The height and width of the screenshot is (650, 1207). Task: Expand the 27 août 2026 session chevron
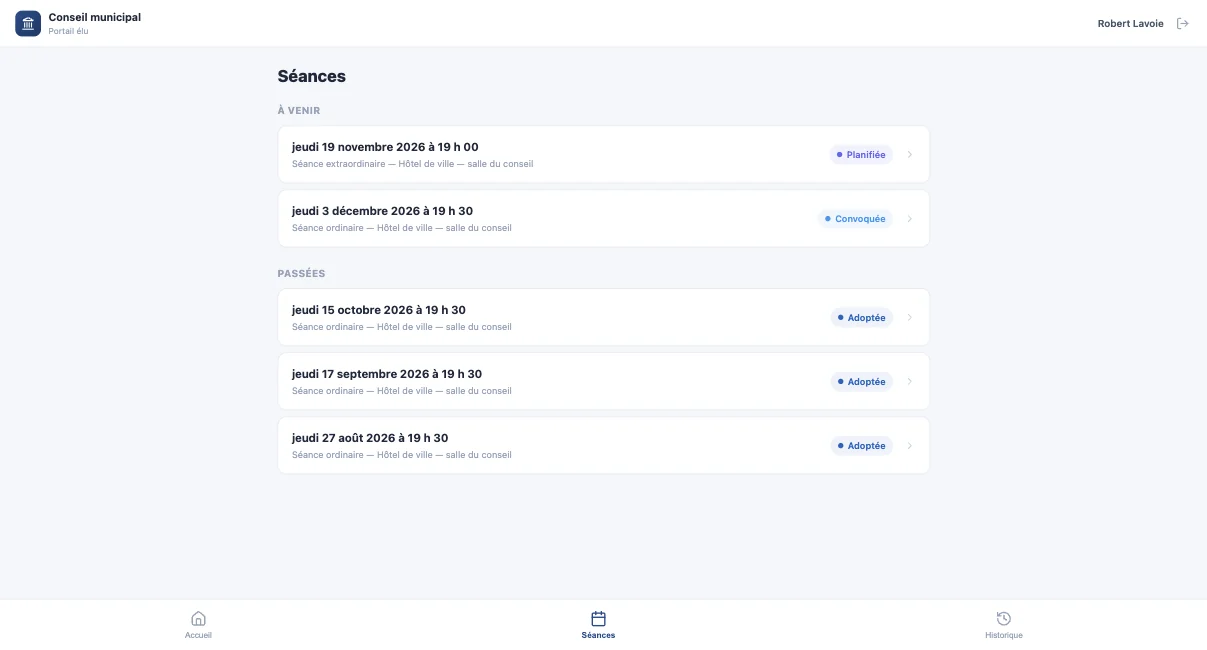910,446
